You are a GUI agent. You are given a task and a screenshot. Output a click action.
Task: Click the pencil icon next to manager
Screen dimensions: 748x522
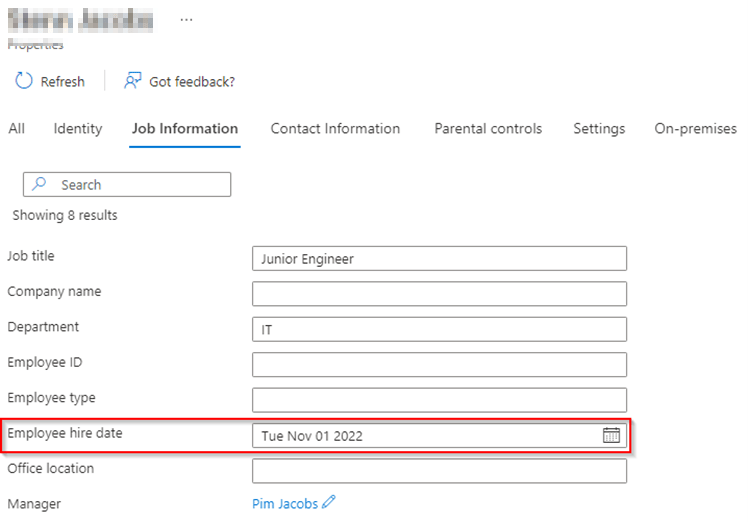(329, 503)
